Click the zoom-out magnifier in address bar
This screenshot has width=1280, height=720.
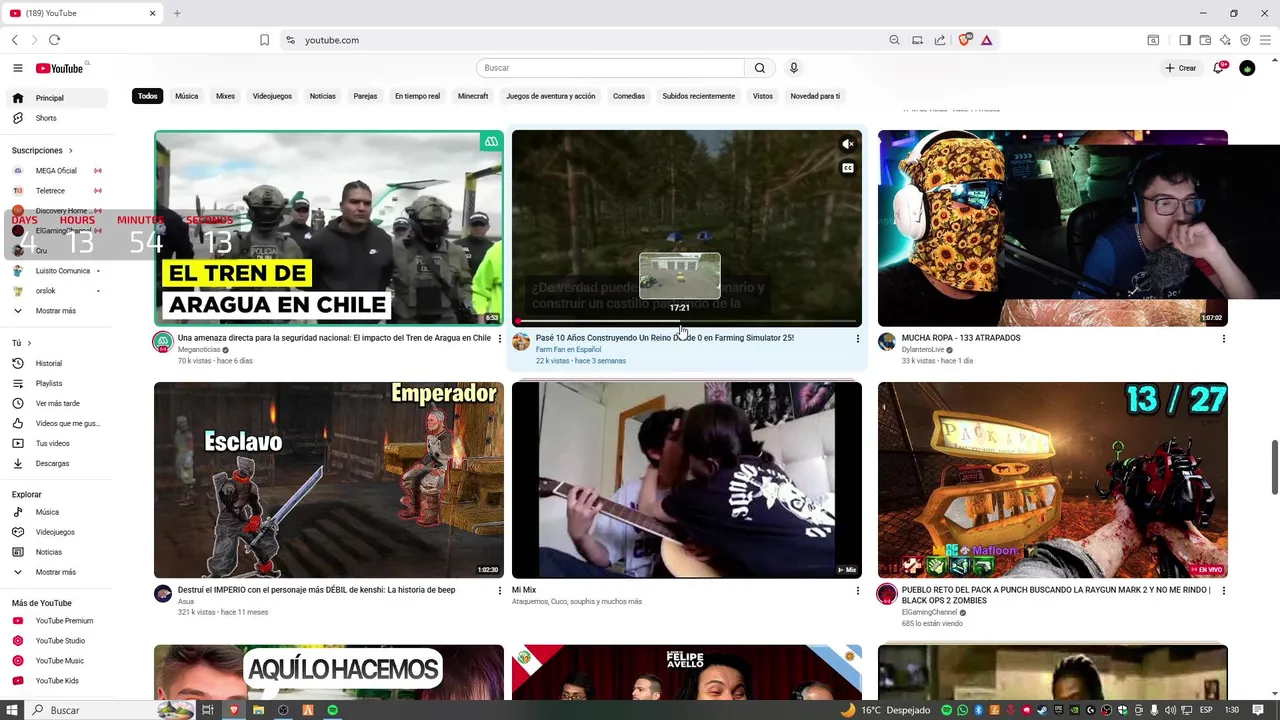tap(894, 40)
